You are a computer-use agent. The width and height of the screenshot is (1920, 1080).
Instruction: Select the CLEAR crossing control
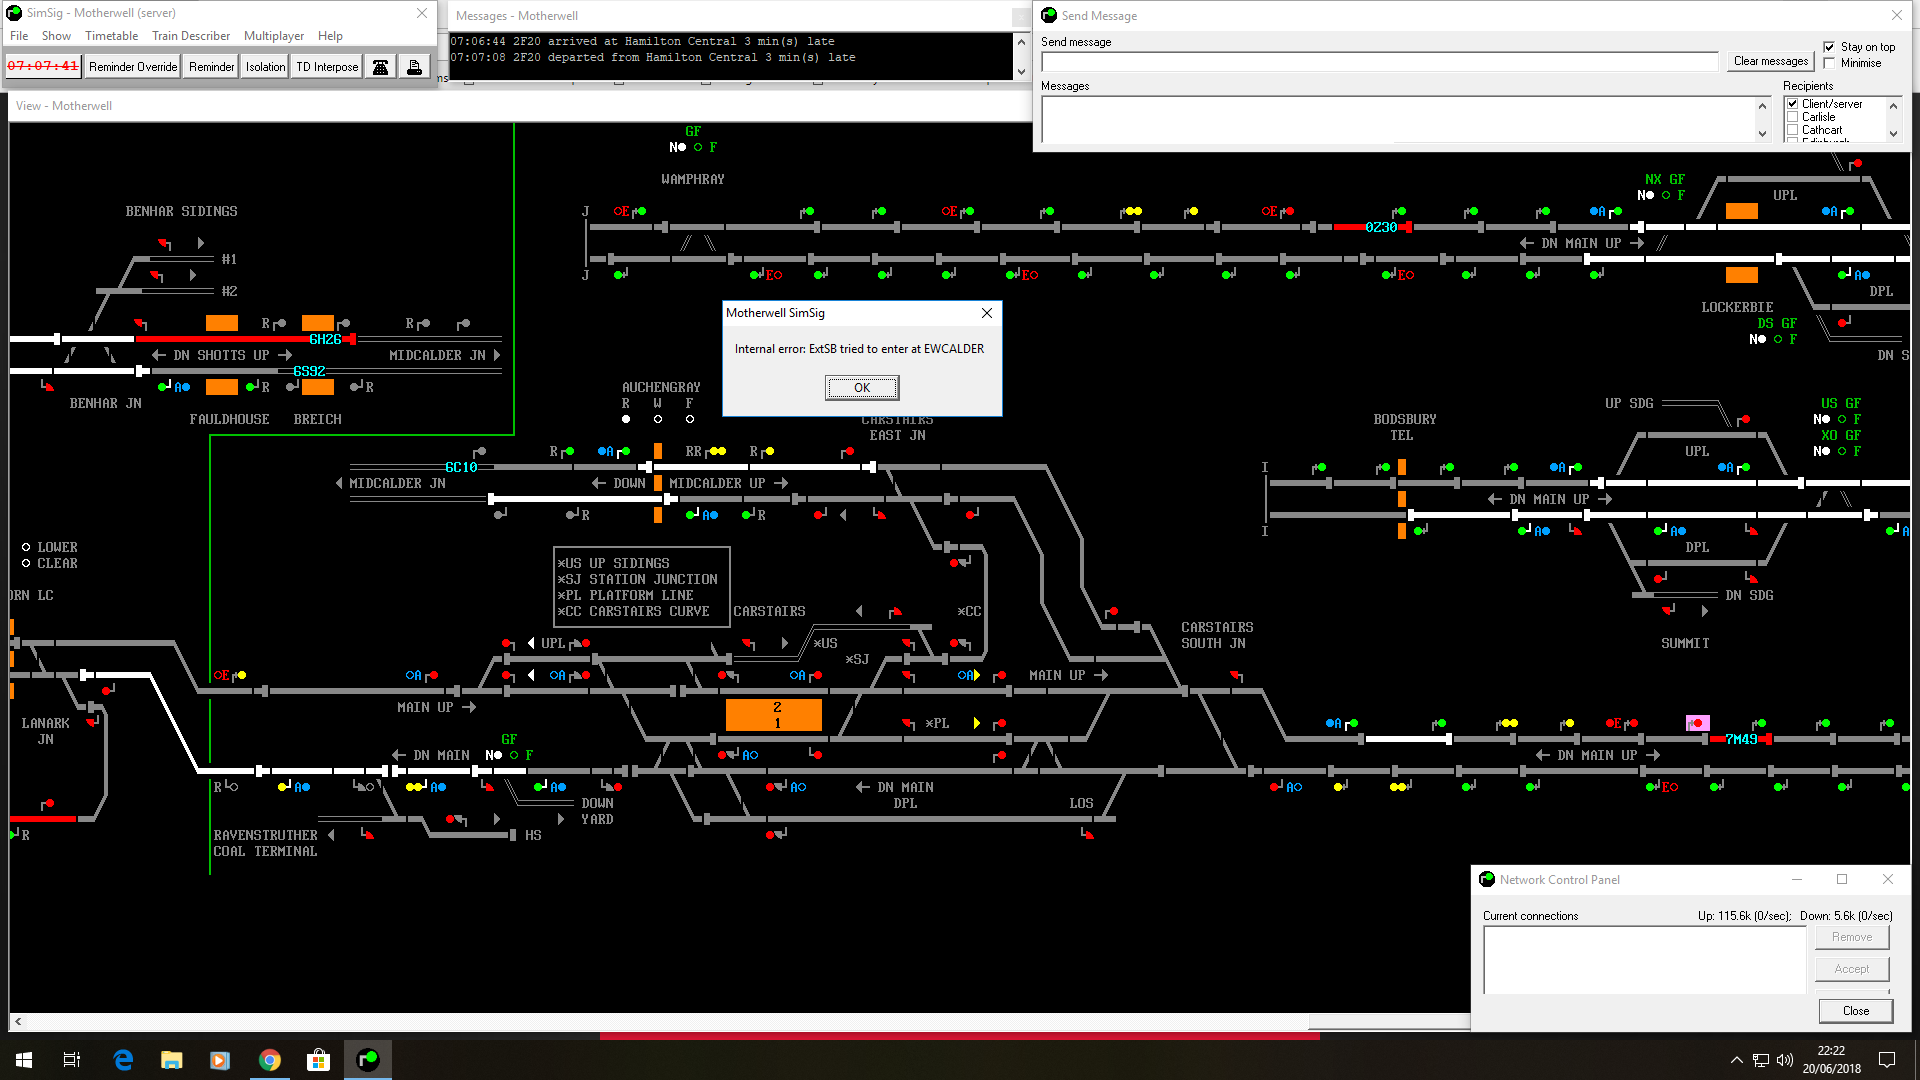26,563
